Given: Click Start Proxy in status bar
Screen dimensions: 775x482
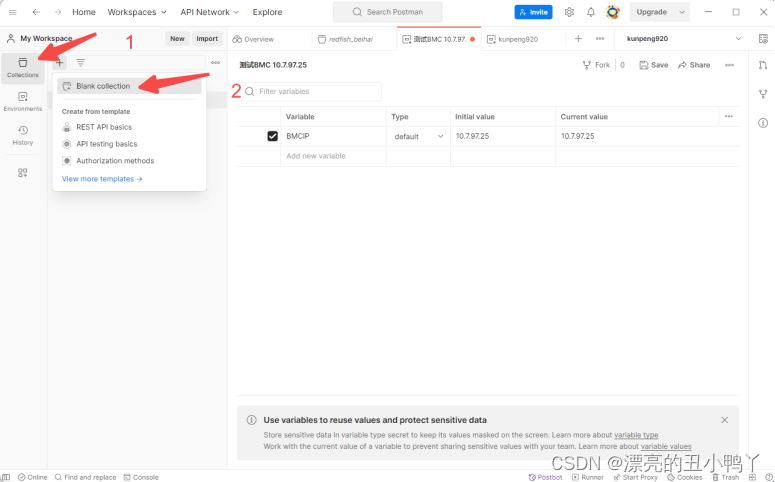Looking at the screenshot, I should point(636,477).
